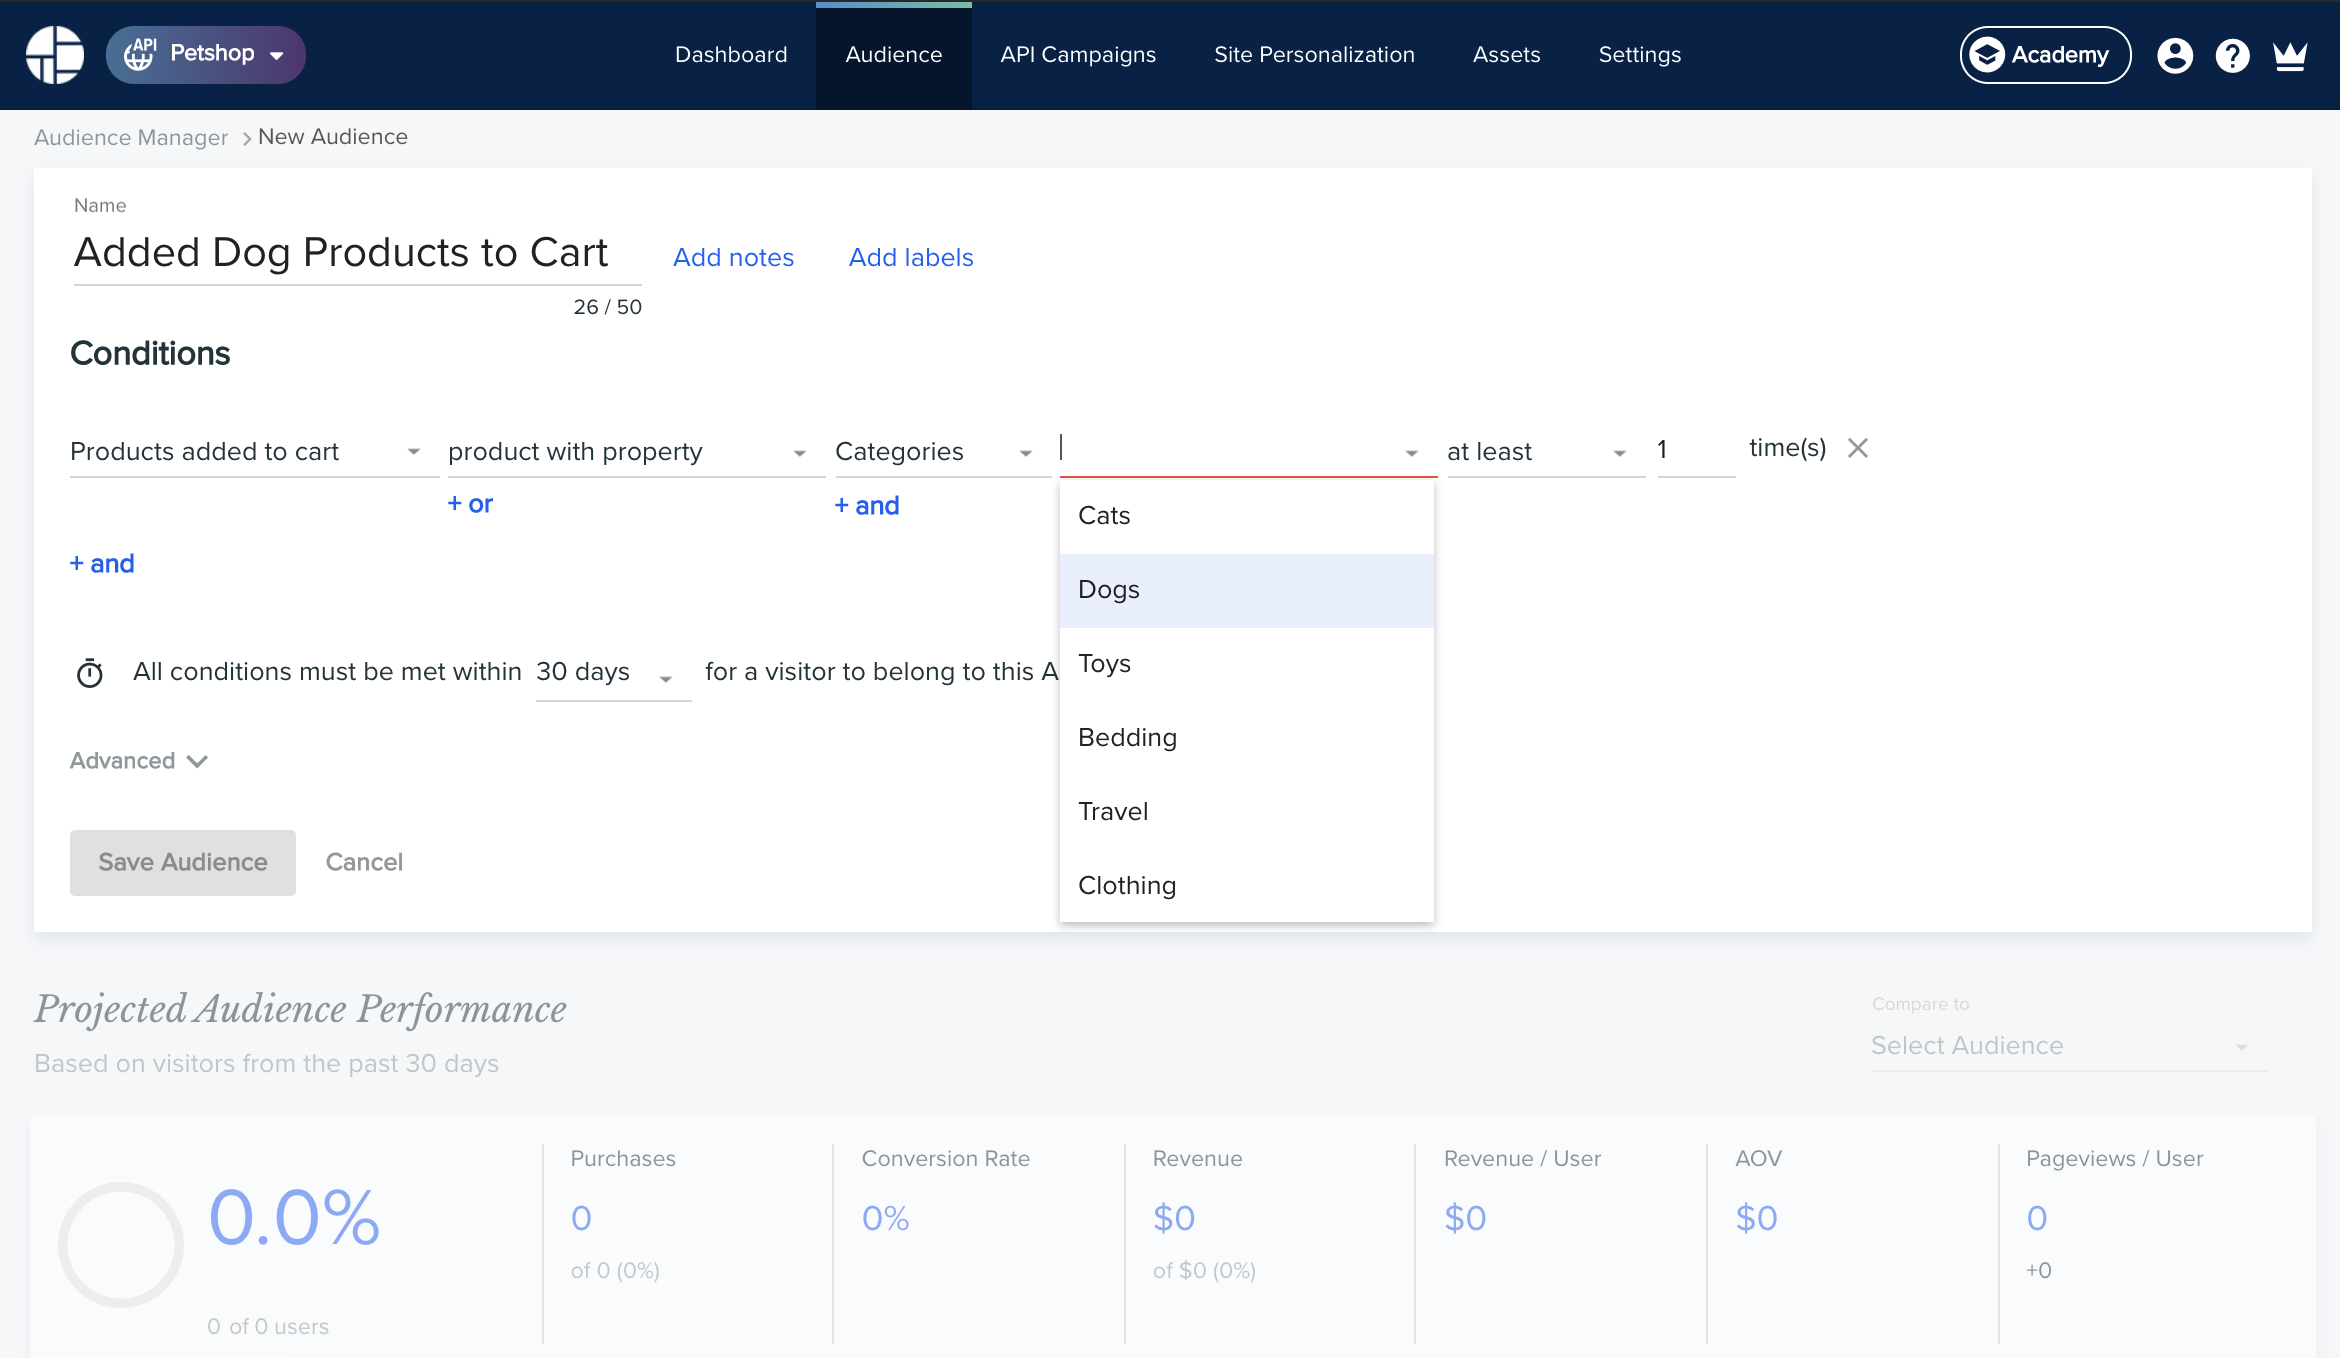Click the Conversion Rate metric label
The height and width of the screenshot is (1358, 2340).
click(946, 1159)
